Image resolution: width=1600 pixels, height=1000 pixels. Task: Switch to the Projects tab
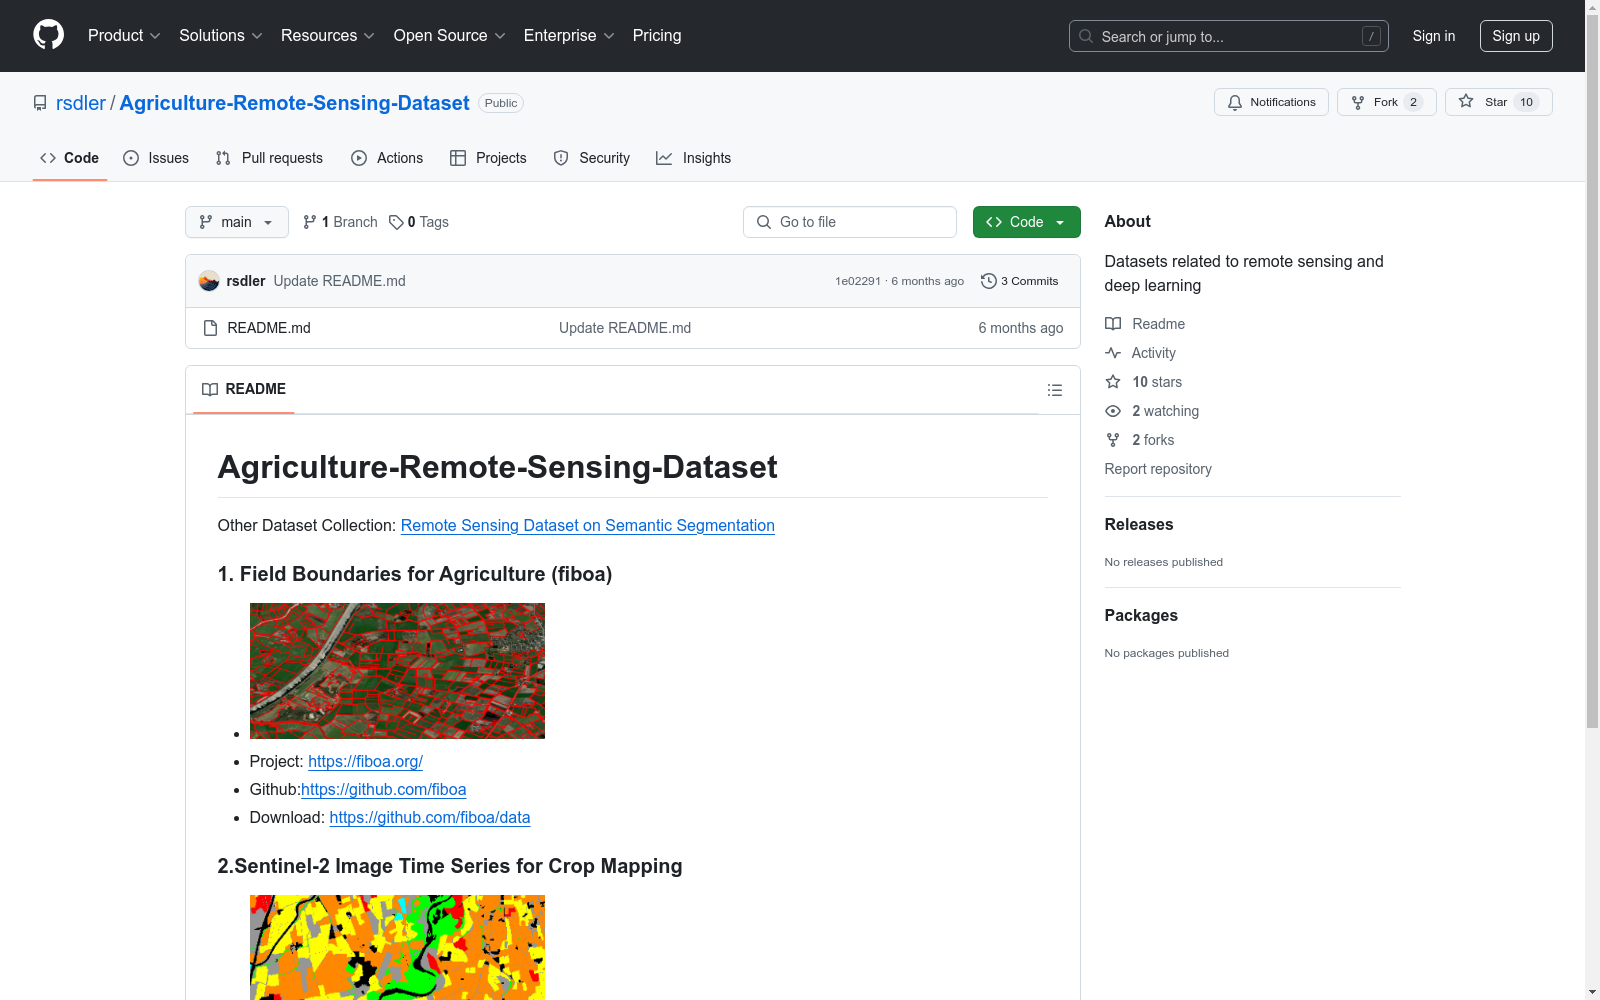coord(488,158)
